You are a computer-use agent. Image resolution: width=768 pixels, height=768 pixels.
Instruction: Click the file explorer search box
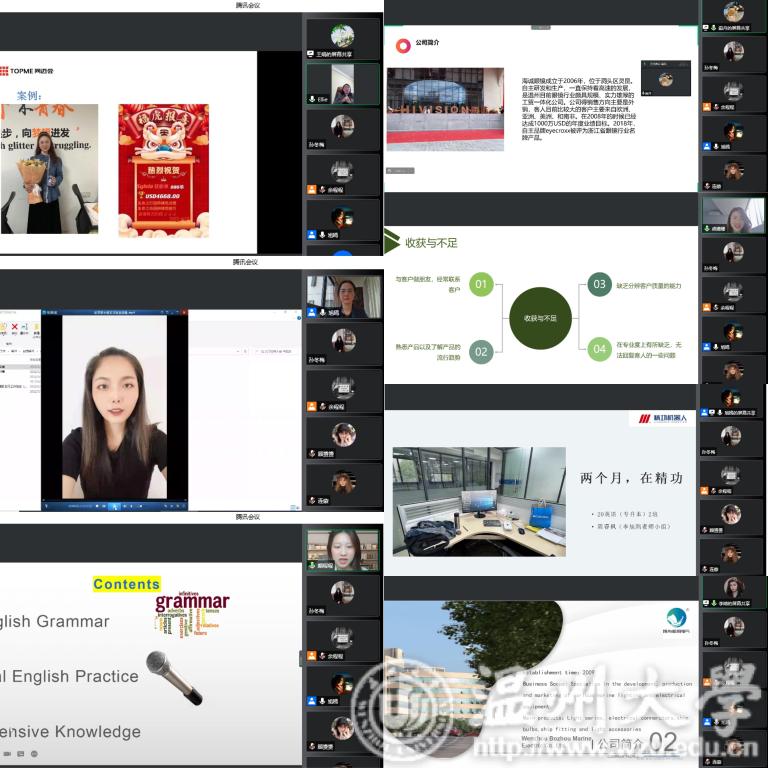[275, 351]
